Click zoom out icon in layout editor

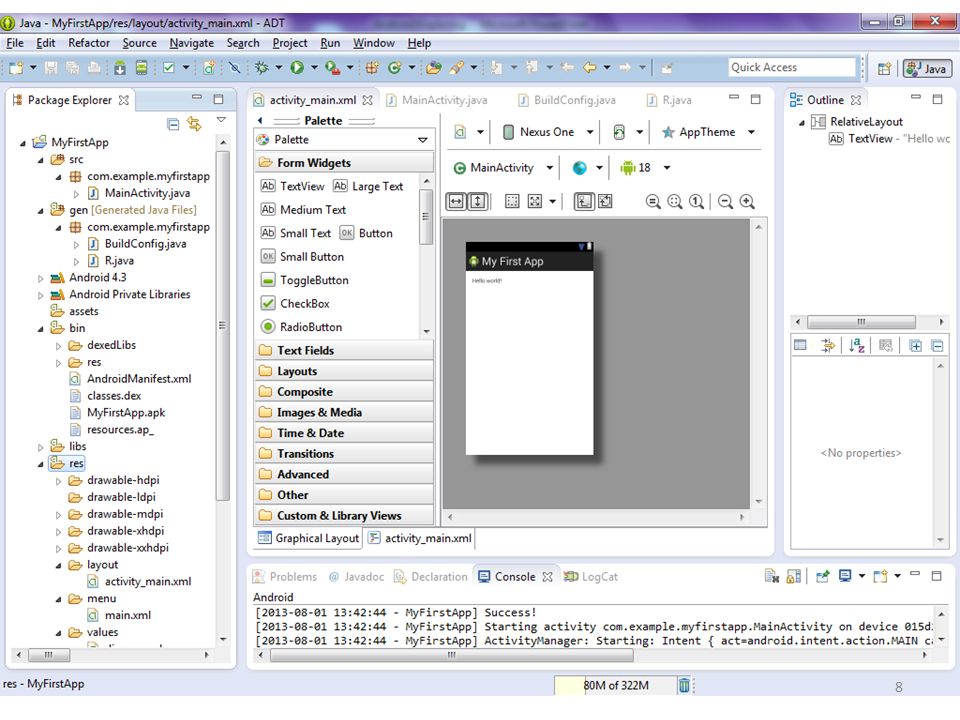(x=726, y=201)
